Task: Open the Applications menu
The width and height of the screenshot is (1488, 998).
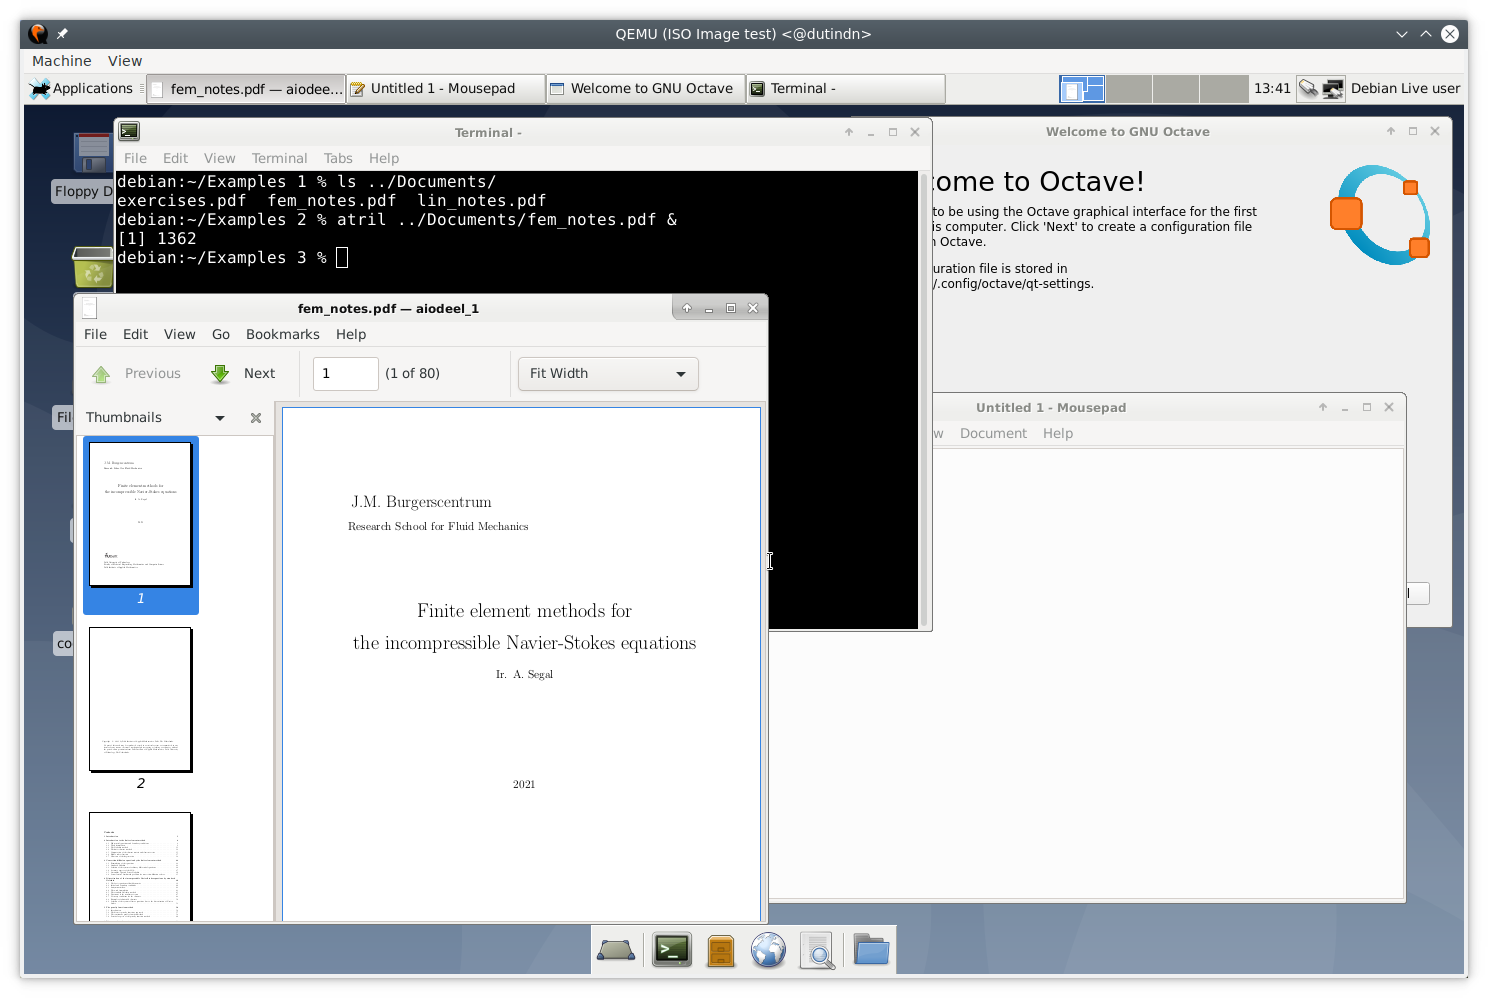Action: click(x=82, y=89)
